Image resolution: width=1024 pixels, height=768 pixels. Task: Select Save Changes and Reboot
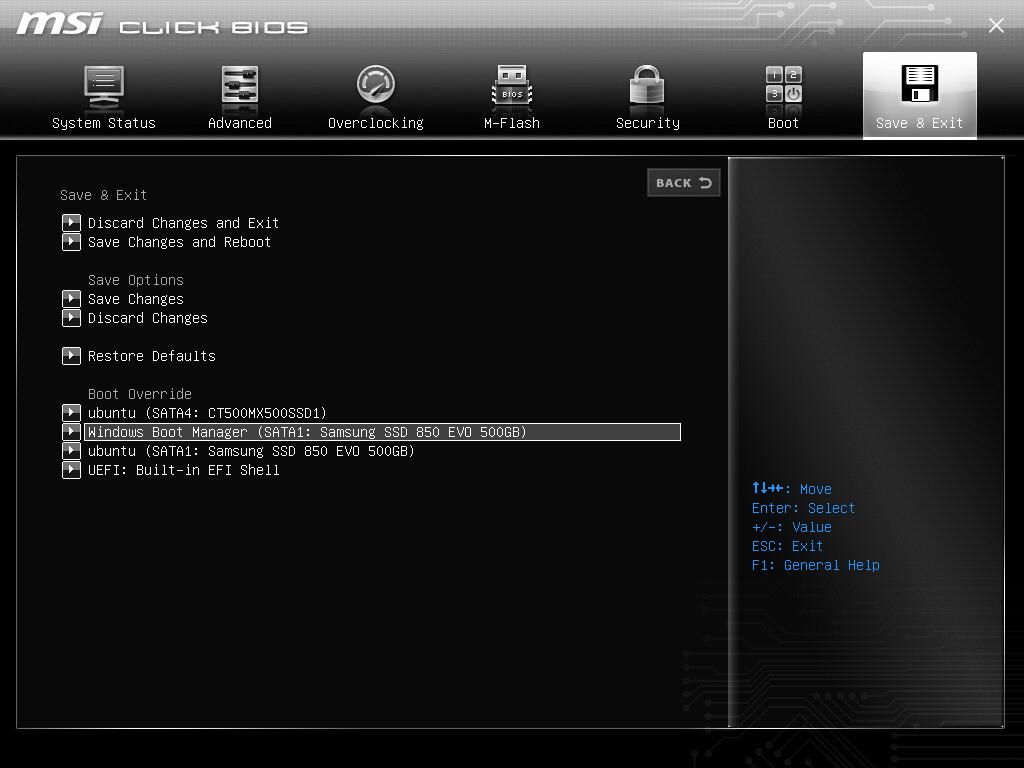coord(179,242)
